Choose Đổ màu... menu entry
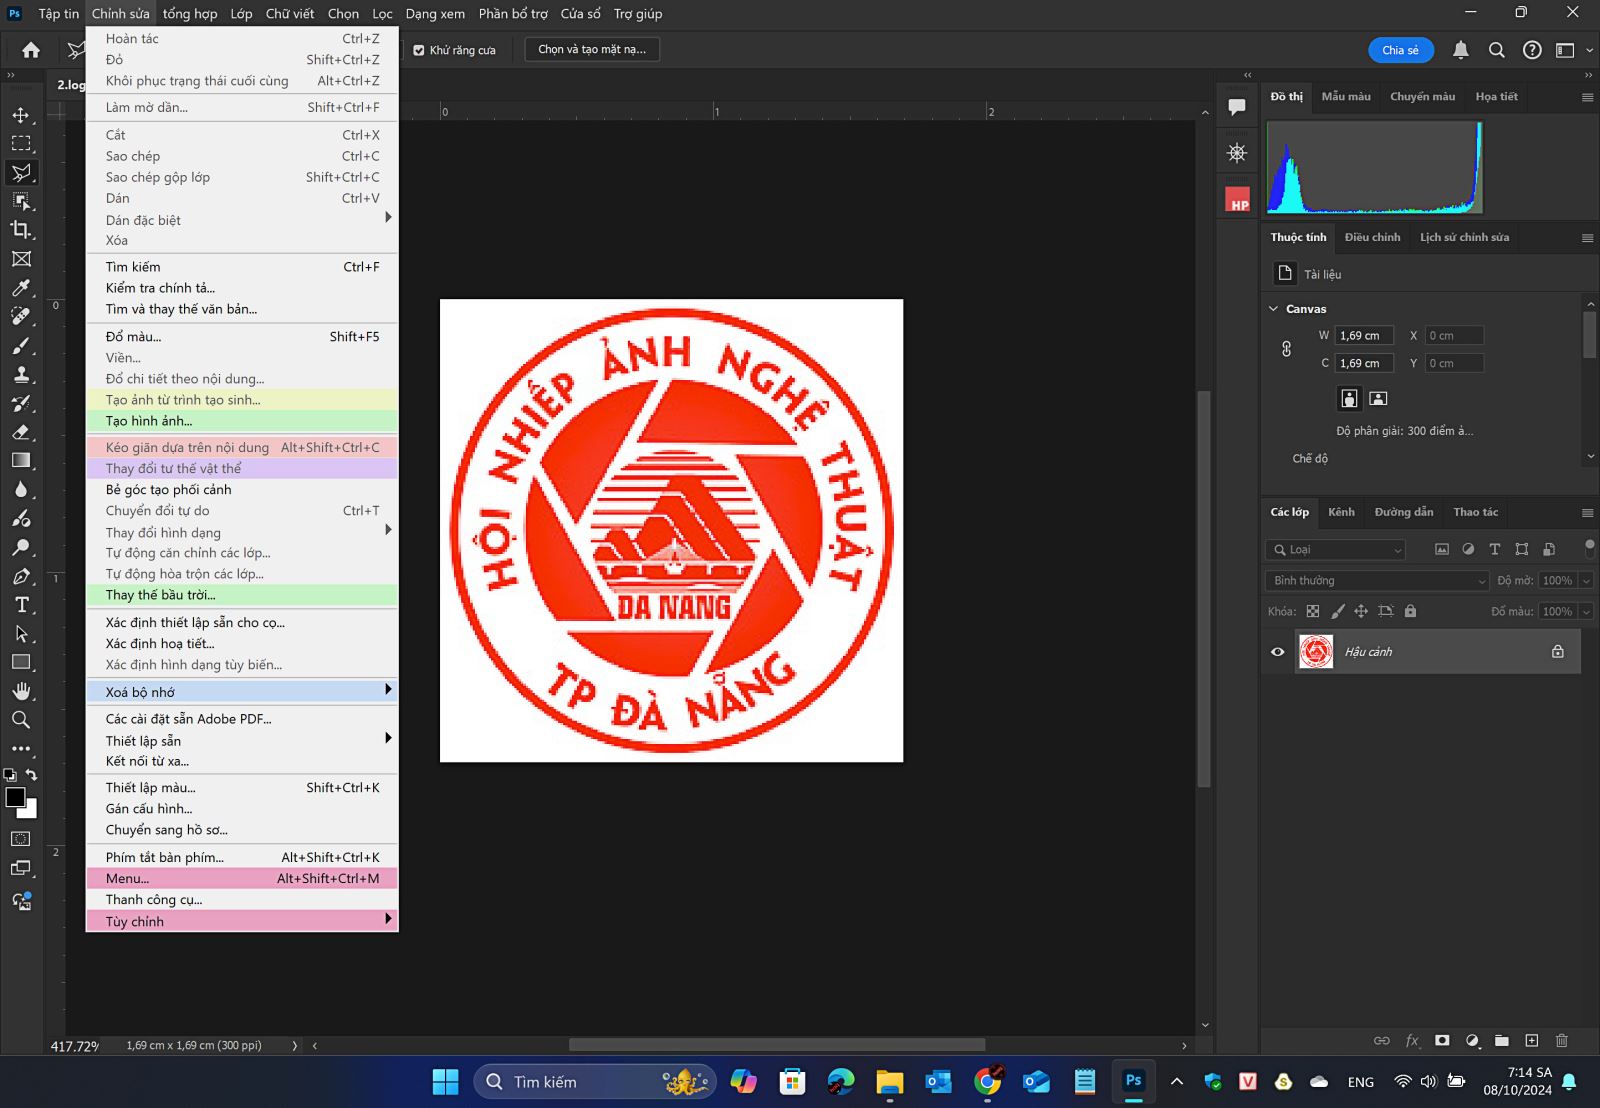 [x=242, y=337]
